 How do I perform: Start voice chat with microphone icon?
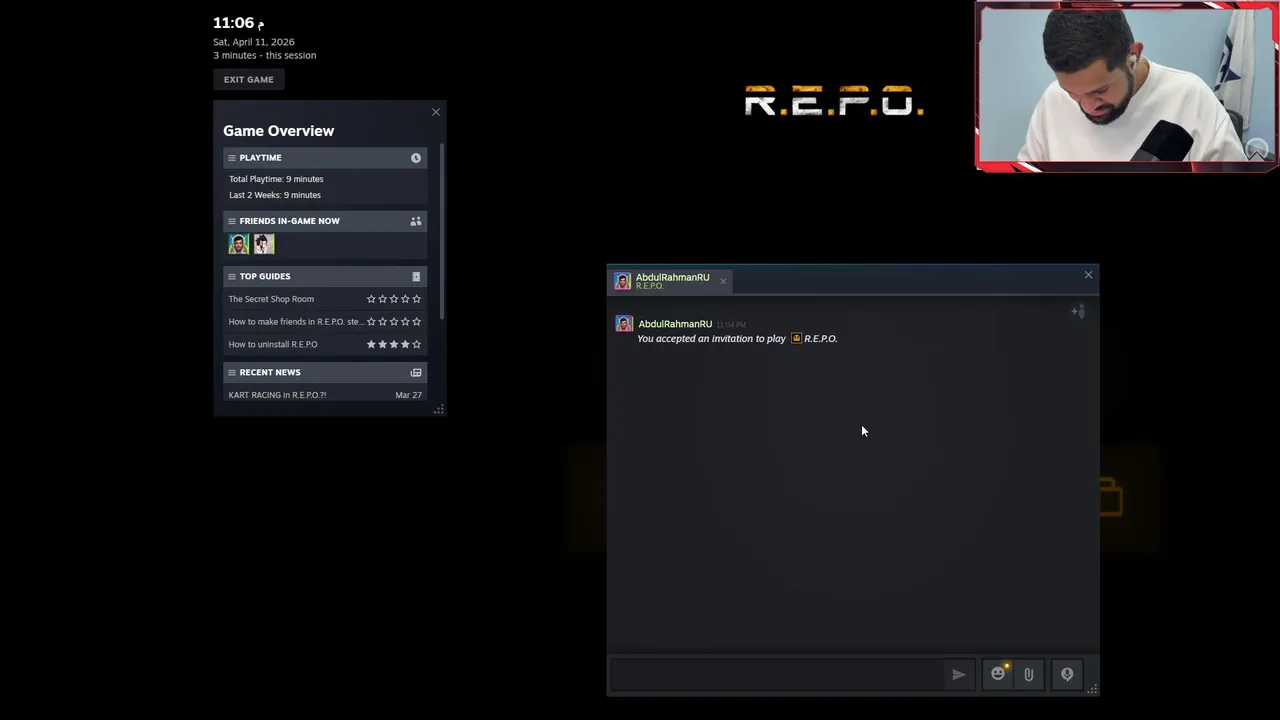[1067, 675]
